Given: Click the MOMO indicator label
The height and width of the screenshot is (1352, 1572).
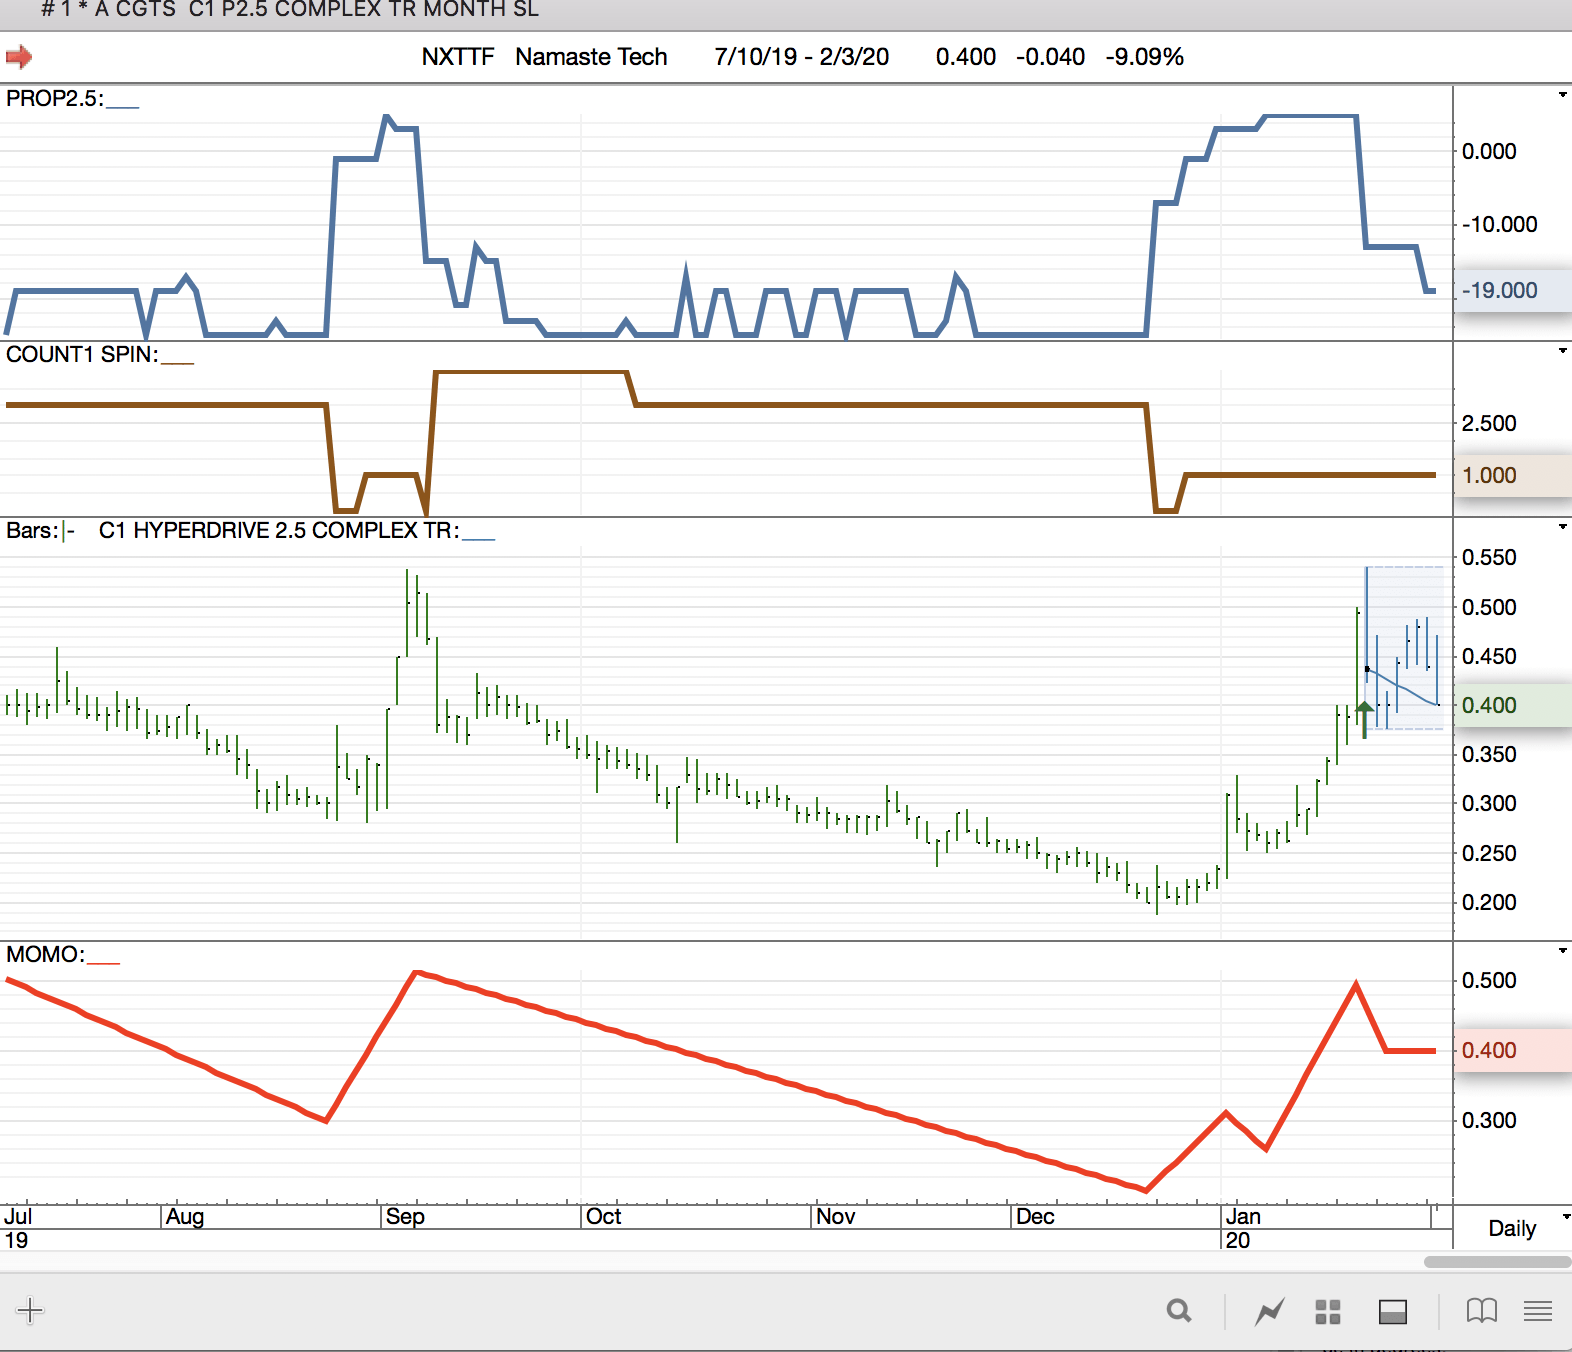Looking at the screenshot, I should (45, 955).
